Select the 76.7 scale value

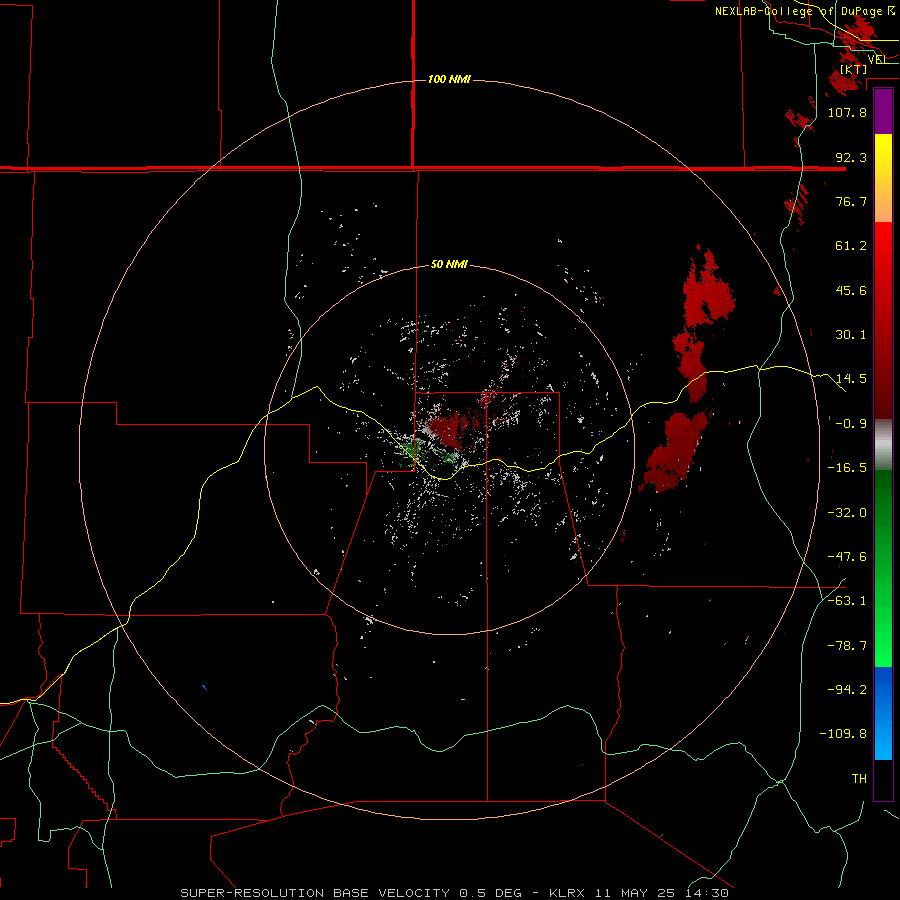(x=851, y=201)
